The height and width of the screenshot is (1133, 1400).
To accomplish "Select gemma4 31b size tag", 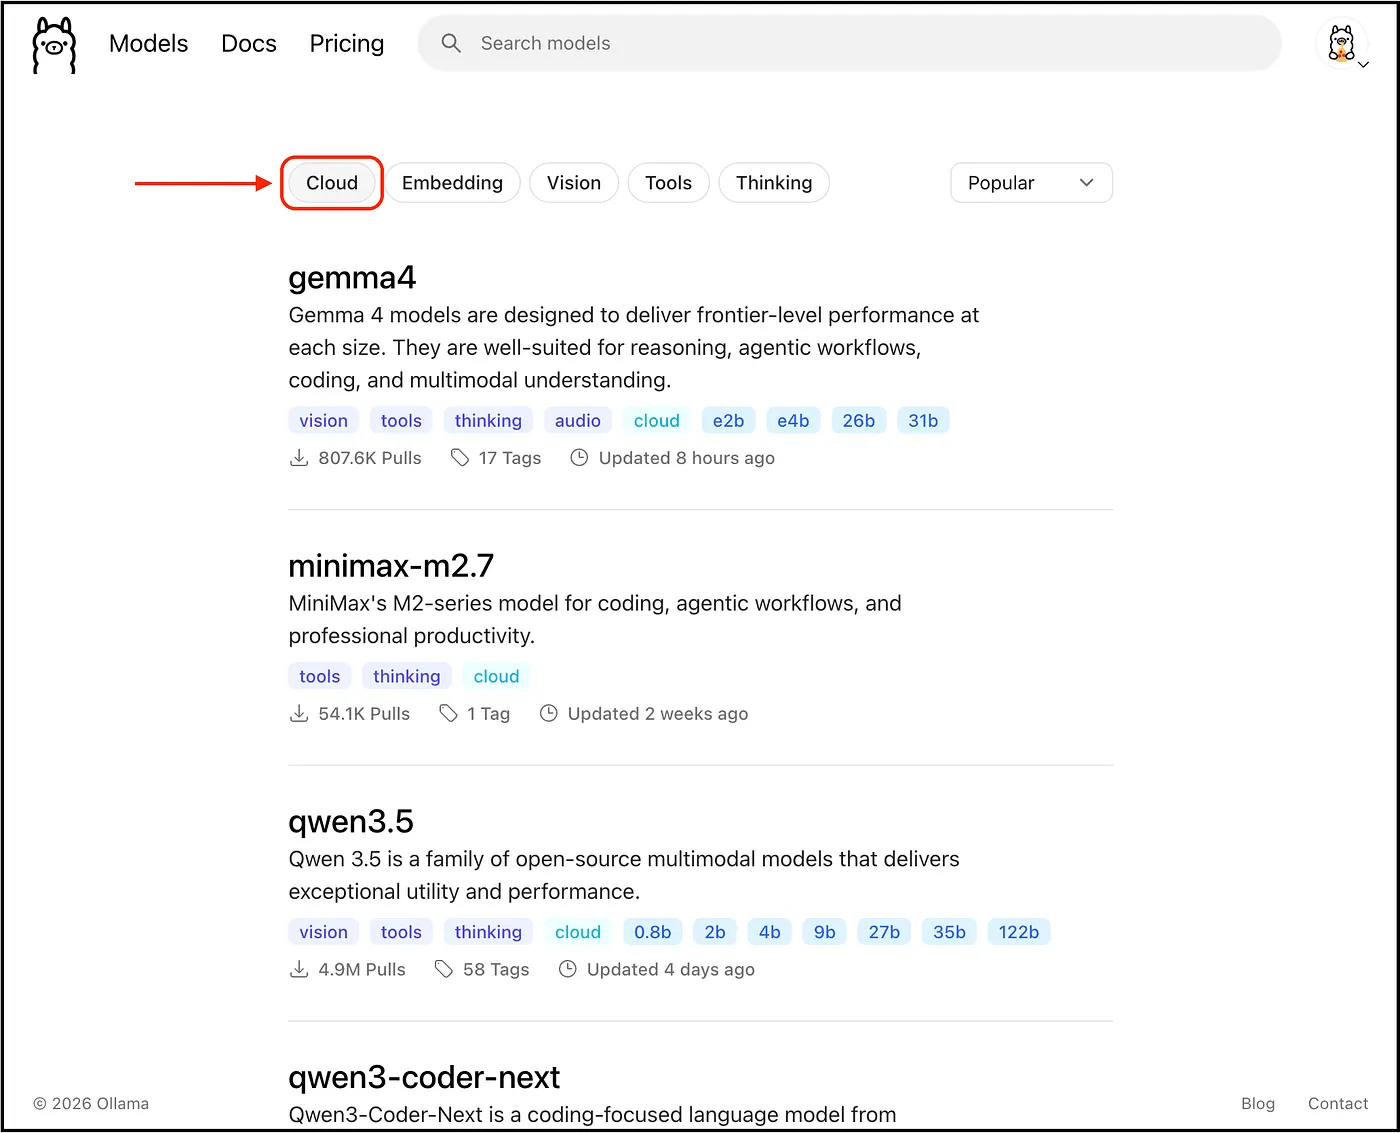I will pos(923,421).
